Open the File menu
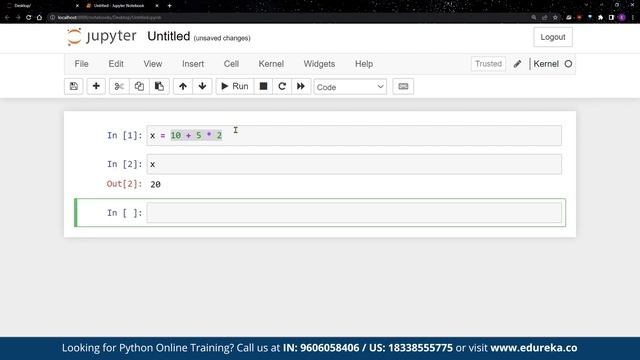Viewport: 640px width, 360px height. (81, 64)
